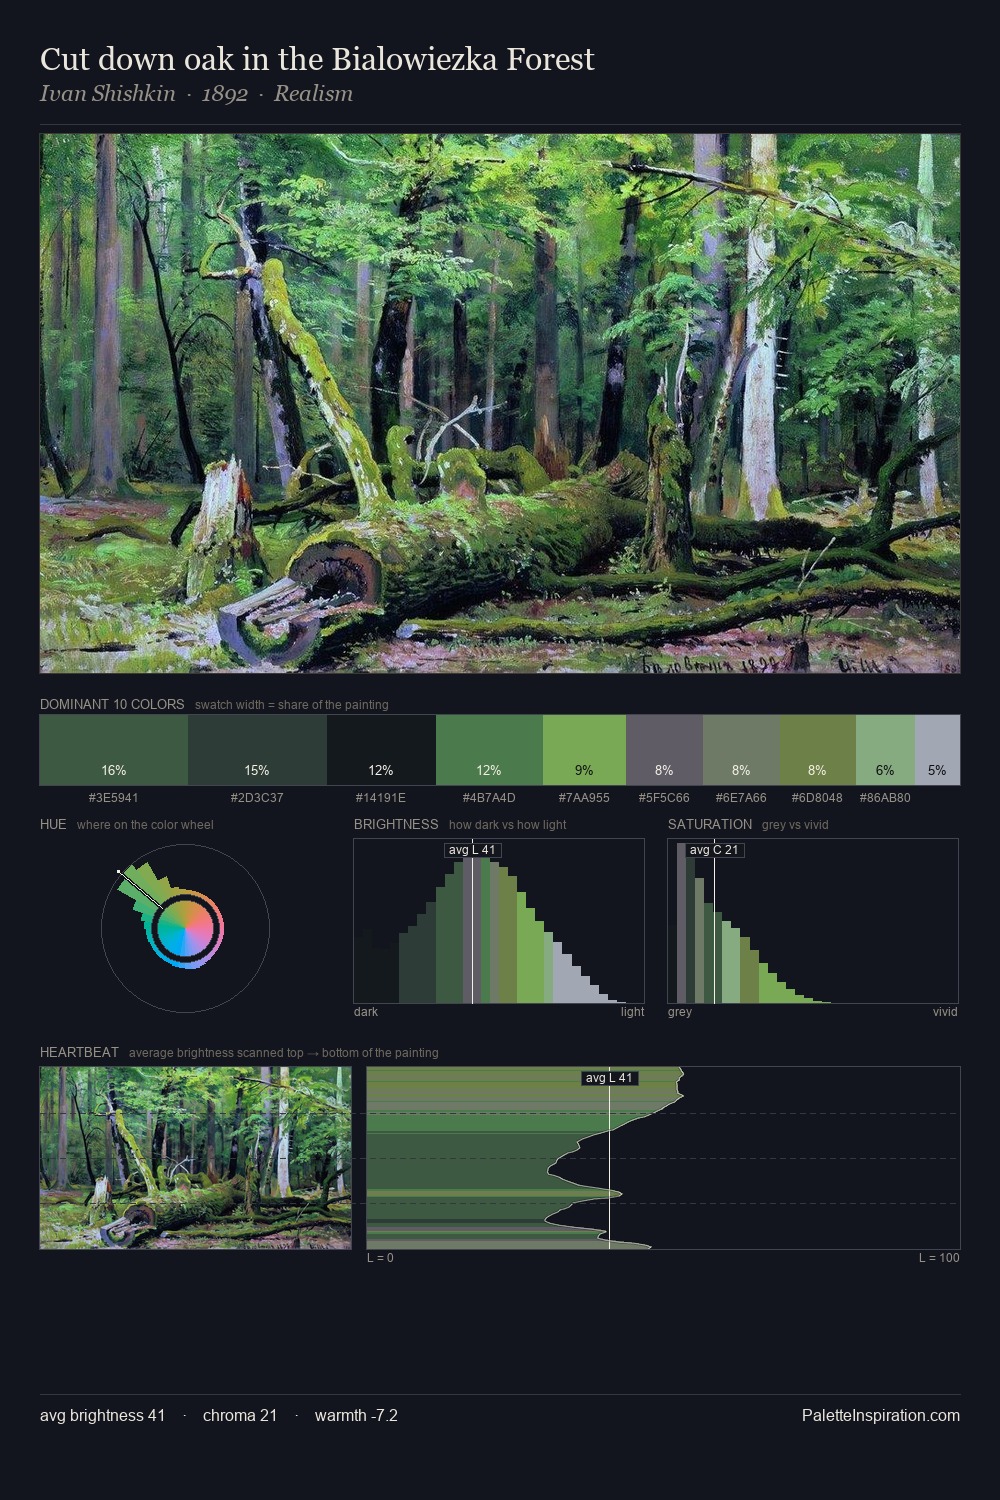This screenshot has width=1000, height=1500.
Task: Click the hex code #5F5C66
Action: tap(664, 798)
